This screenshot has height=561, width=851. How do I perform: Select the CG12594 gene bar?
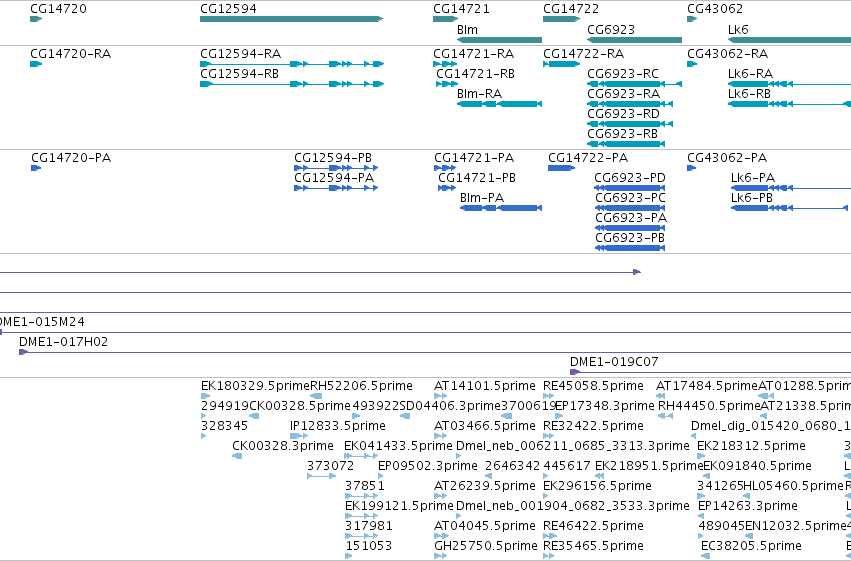[291, 19]
